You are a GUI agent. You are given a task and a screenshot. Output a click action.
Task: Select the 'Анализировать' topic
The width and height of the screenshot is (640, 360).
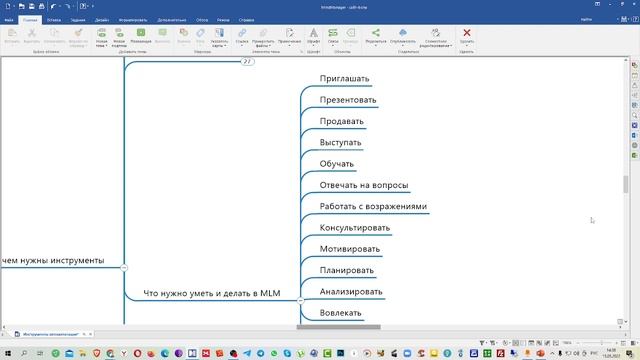pos(351,291)
